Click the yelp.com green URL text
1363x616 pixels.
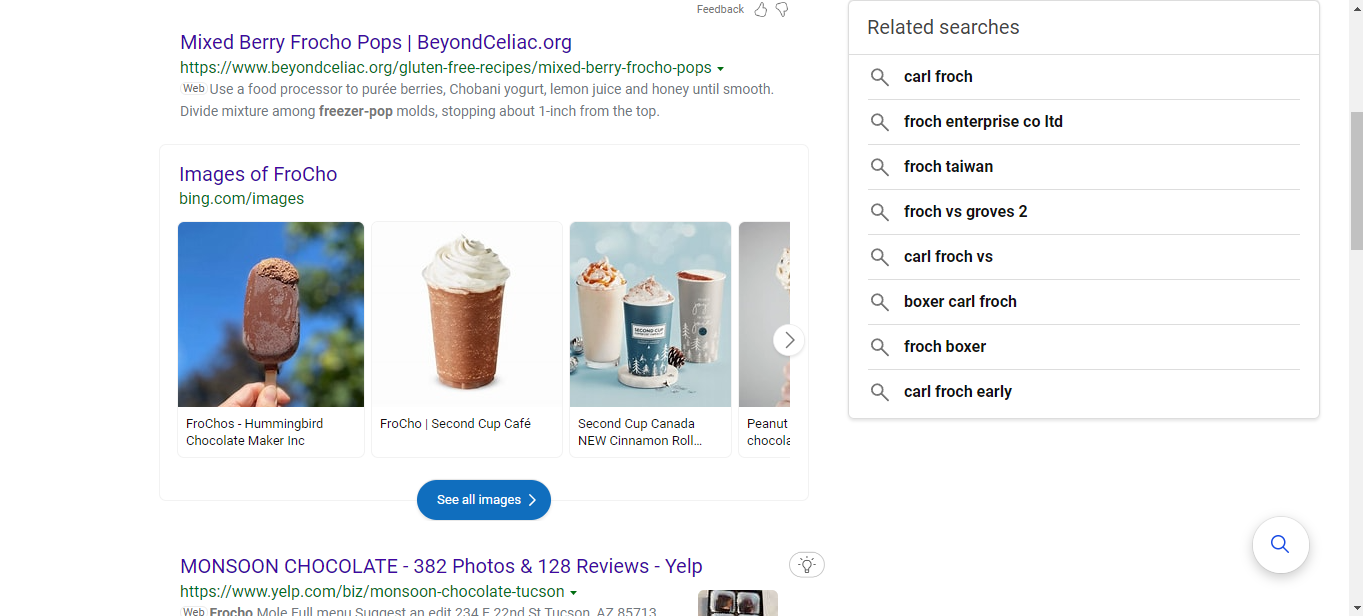coord(372,592)
